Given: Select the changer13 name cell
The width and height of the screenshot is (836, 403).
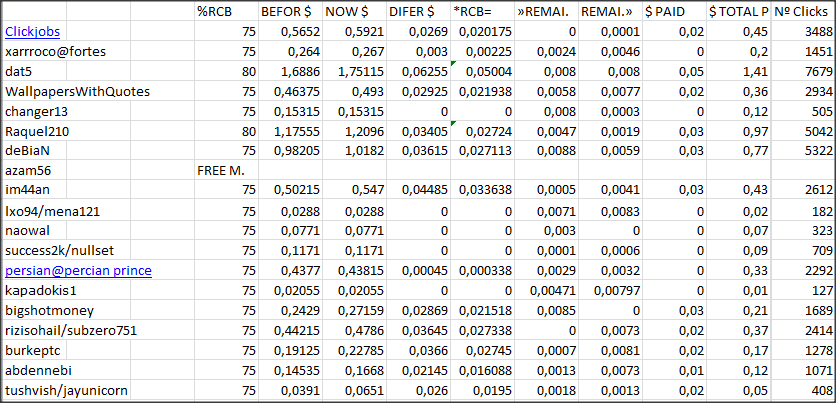Looking at the screenshot, I should coord(34,111).
